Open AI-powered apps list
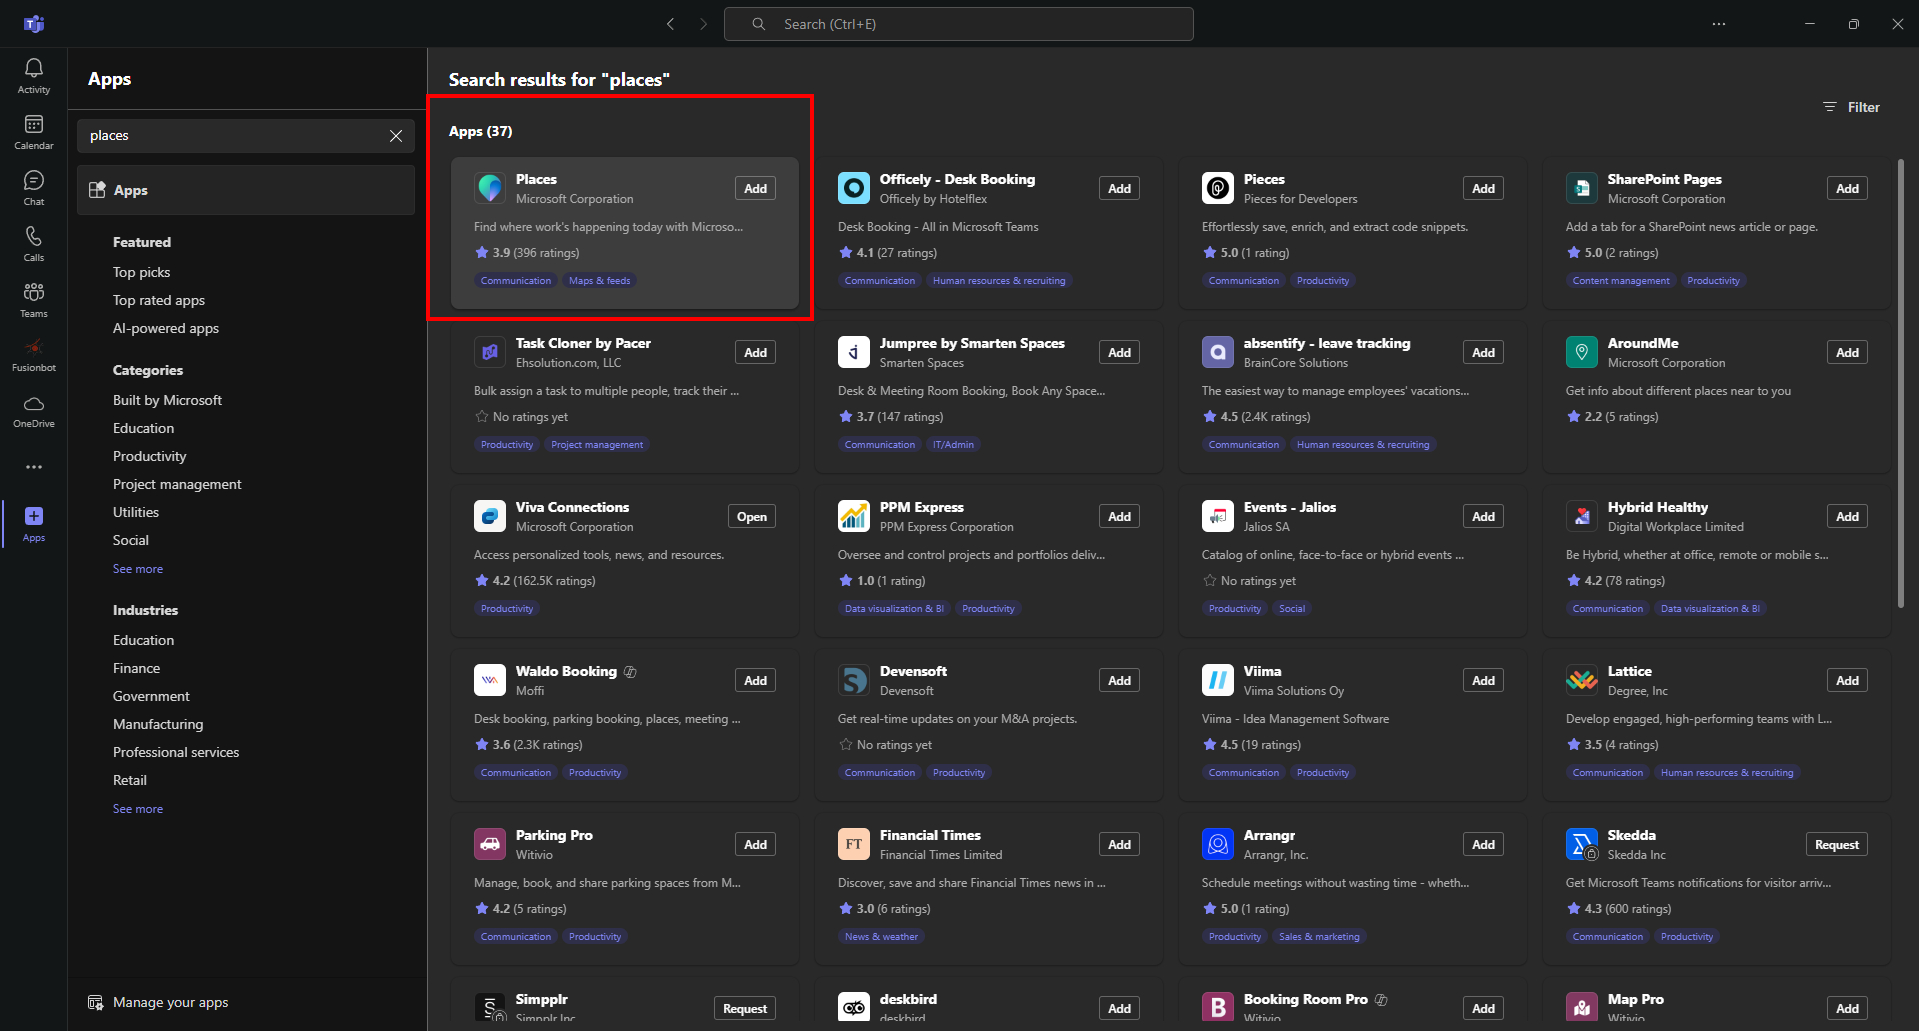The height and width of the screenshot is (1031, 1919). [166, 328]
